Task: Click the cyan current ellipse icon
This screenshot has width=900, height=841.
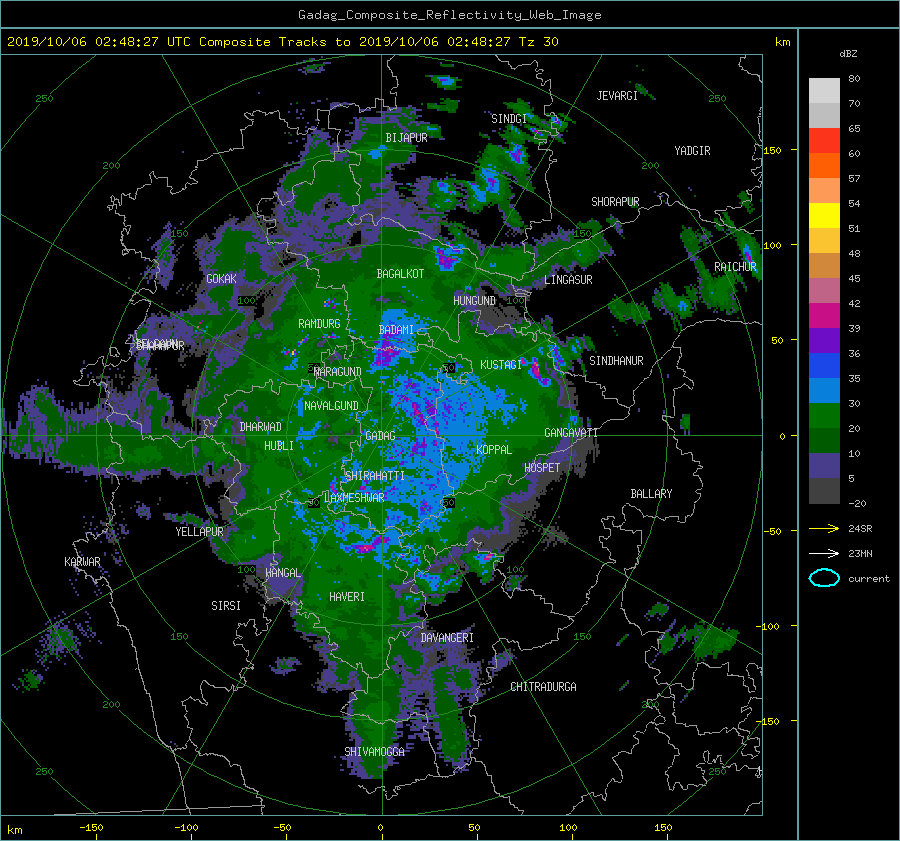Action: point(824,578)
